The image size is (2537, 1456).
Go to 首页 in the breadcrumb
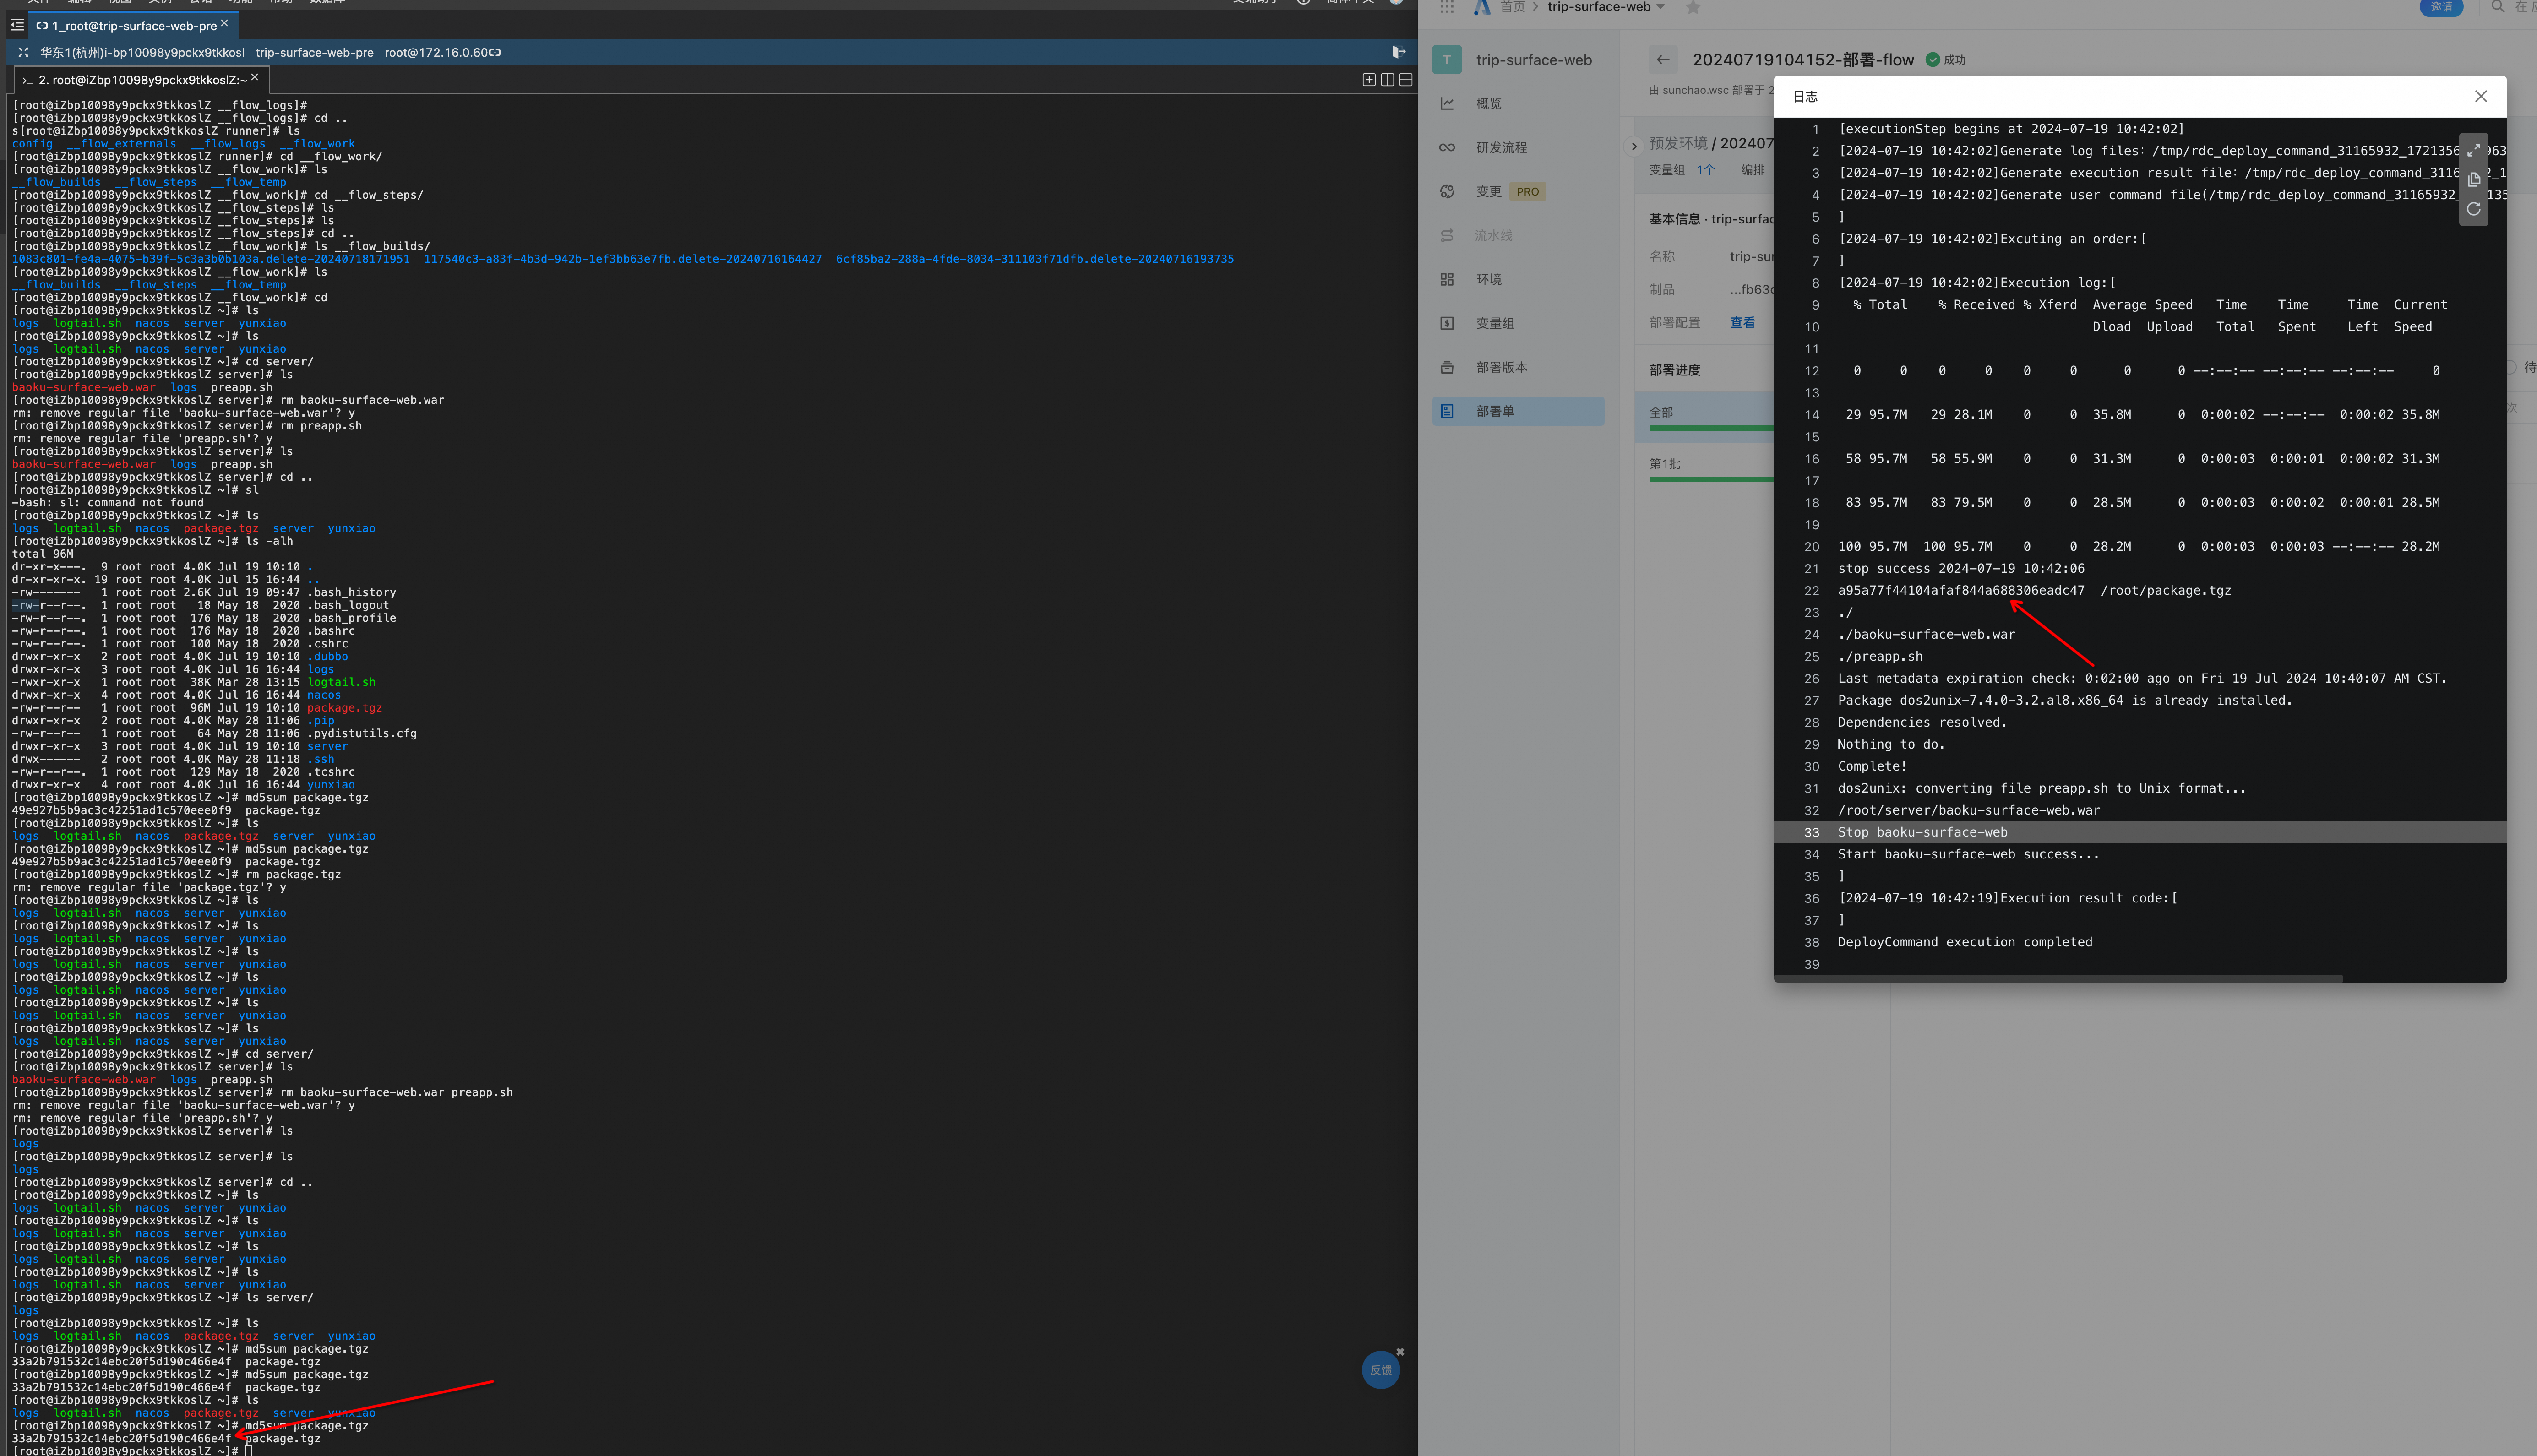point(1512,7)
